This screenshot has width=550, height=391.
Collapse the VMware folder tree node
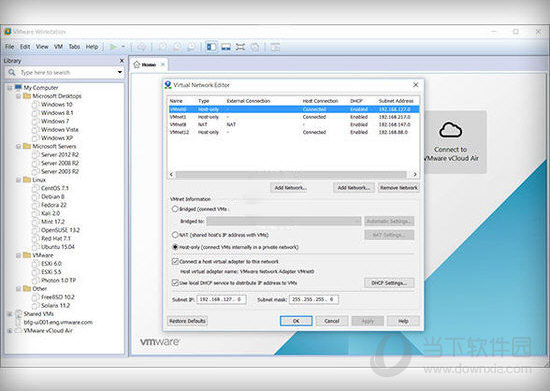(18, 255)
